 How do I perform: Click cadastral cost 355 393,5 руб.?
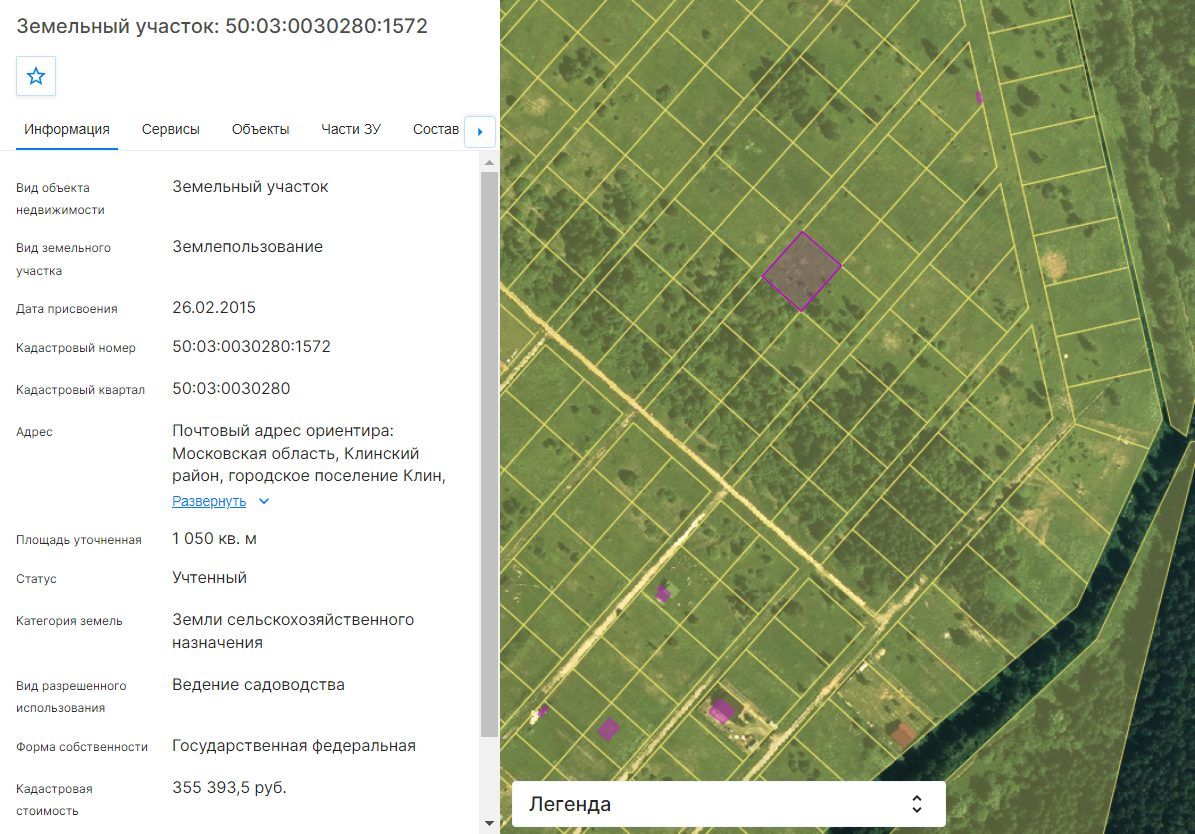(229, 787)
